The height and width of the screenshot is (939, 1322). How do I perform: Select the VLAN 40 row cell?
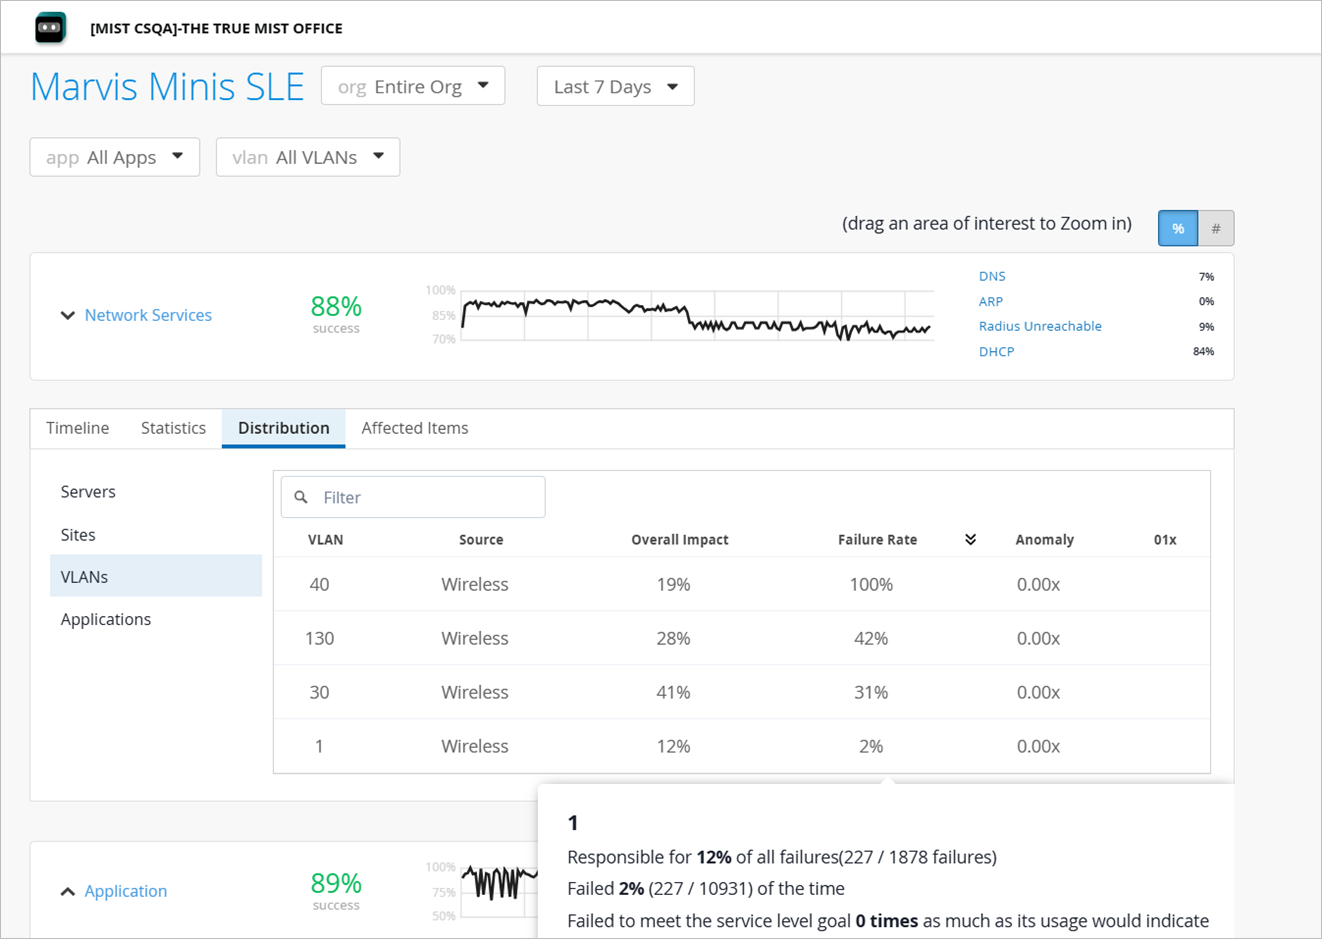click(319, 584)
